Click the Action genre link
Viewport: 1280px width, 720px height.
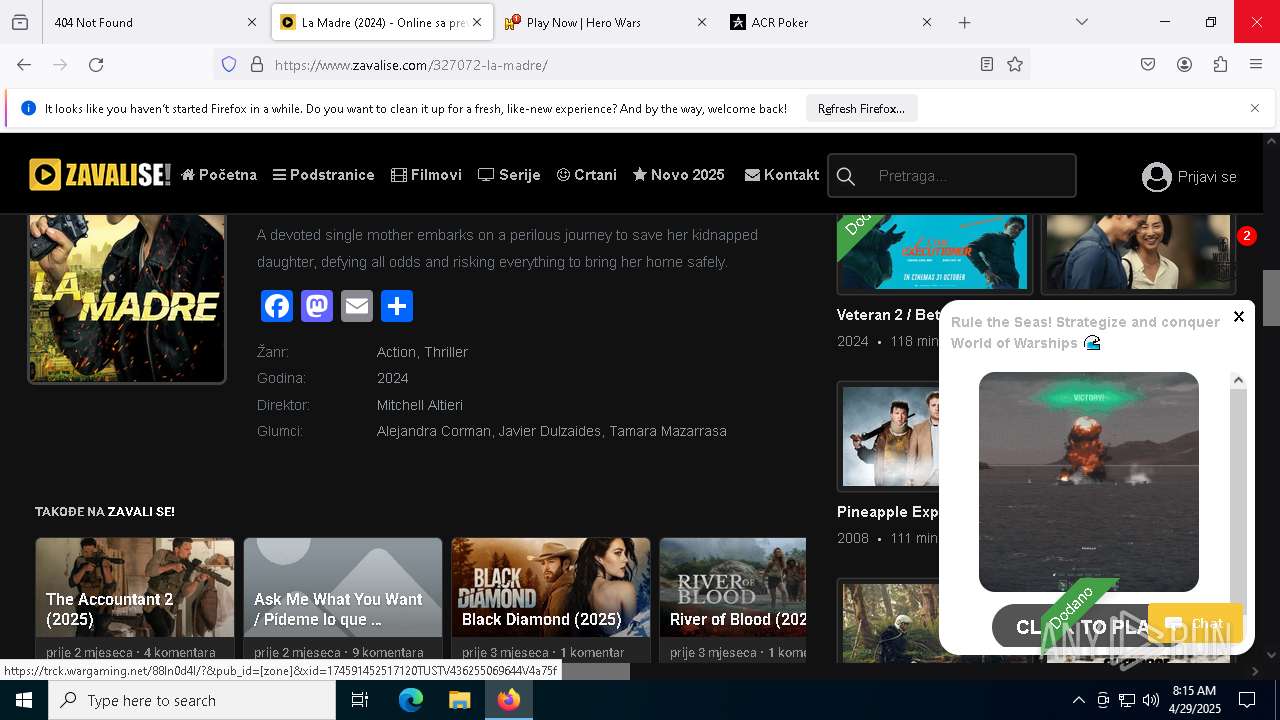[396, 352]
